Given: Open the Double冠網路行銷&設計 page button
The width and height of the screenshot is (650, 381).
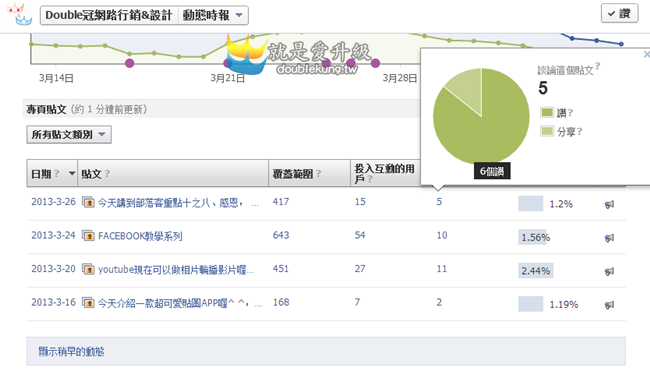Looking at the screenshot, I should (x=109, y=15).
